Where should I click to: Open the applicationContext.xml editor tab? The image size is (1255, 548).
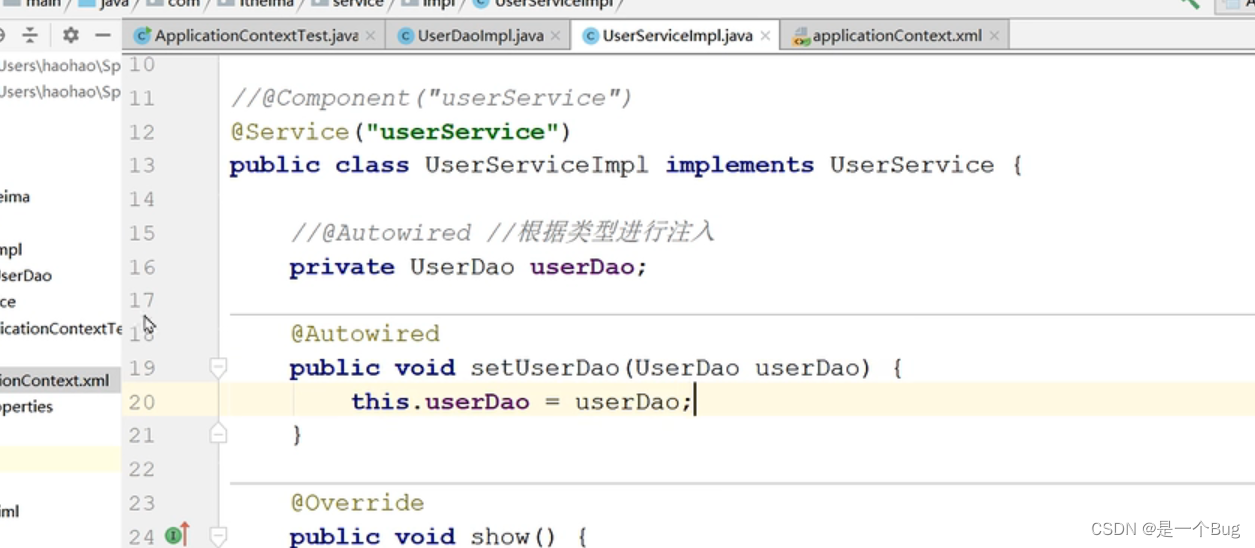coord(896,36)
